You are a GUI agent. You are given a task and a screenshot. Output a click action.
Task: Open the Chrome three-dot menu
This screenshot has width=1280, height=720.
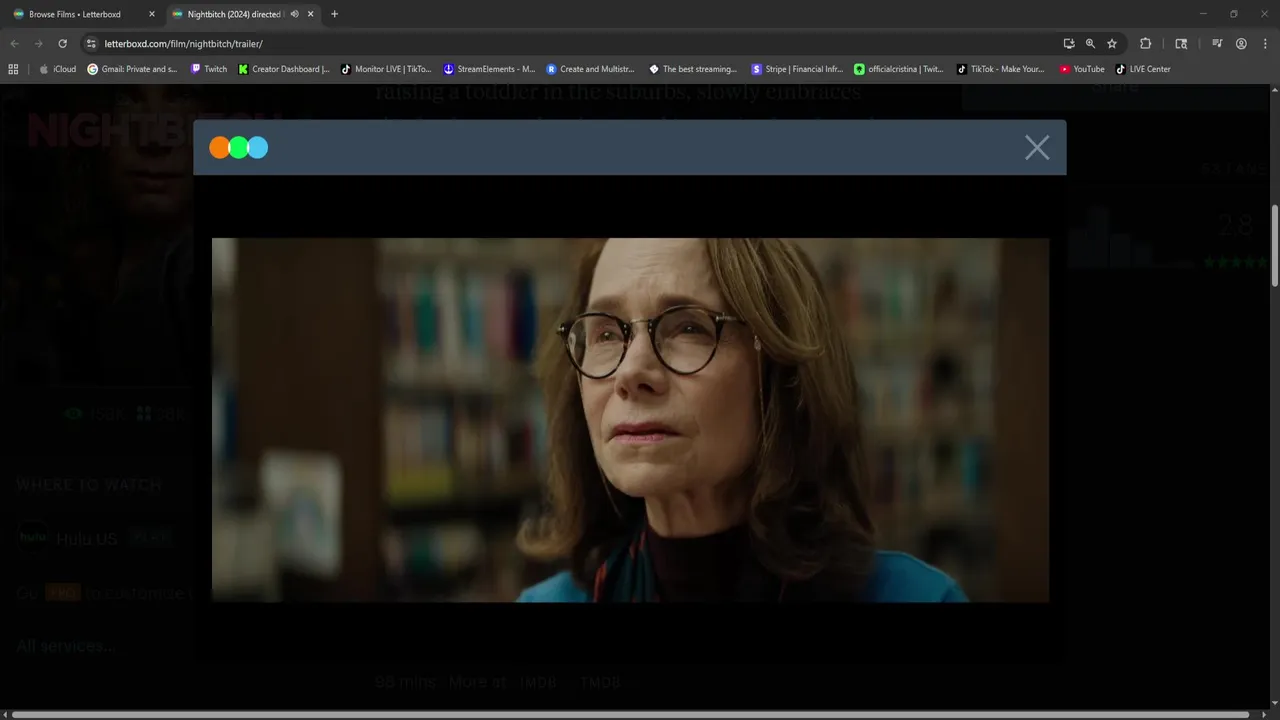1264,44
